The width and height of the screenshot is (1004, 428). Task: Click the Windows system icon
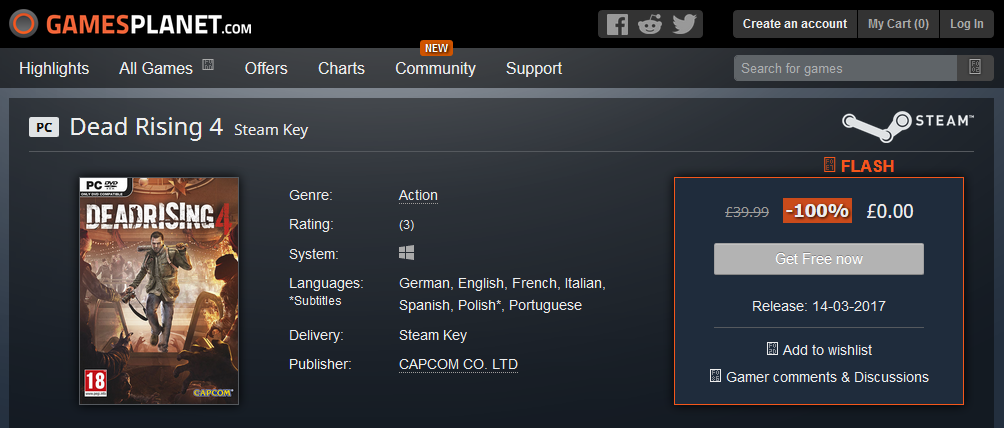click(x=407, y=252)
